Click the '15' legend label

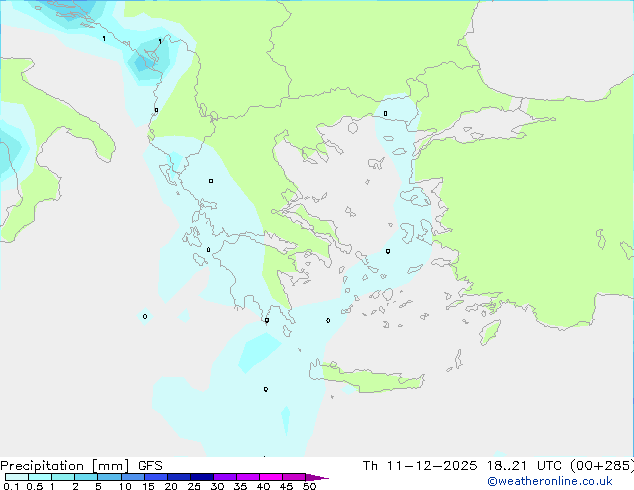pyautogui.click(x=148, y=486)
